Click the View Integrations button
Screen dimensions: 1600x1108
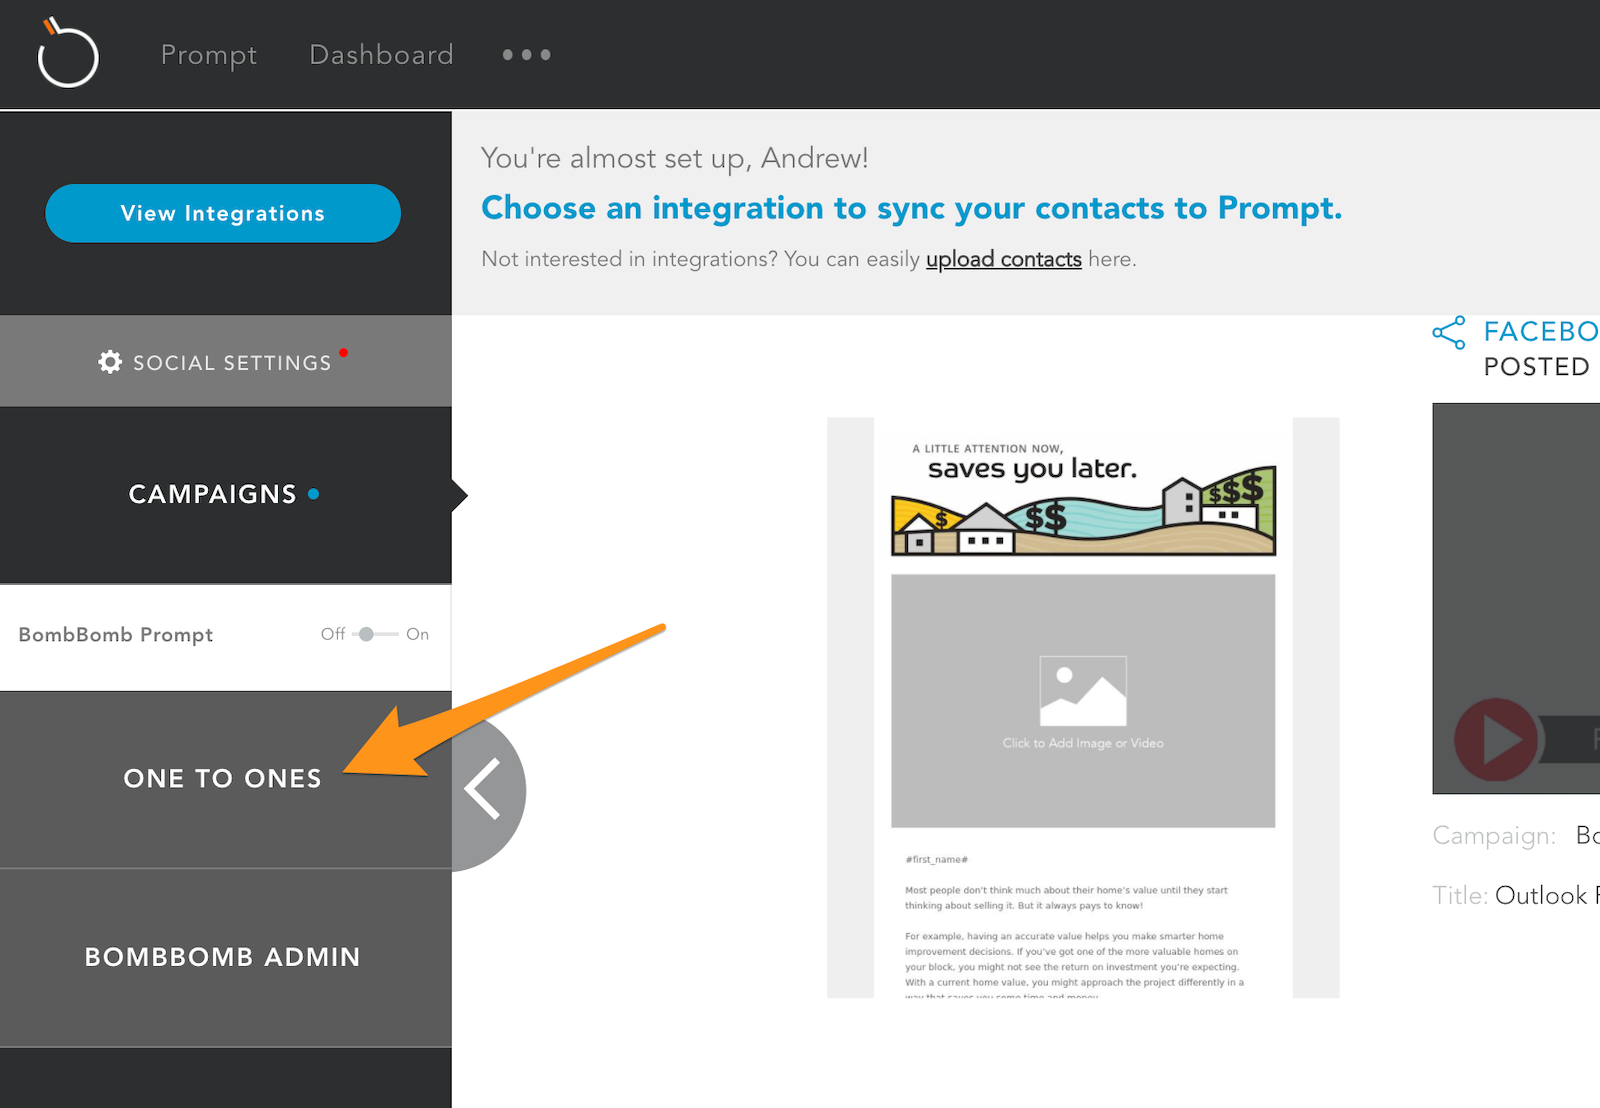(223, 213)
